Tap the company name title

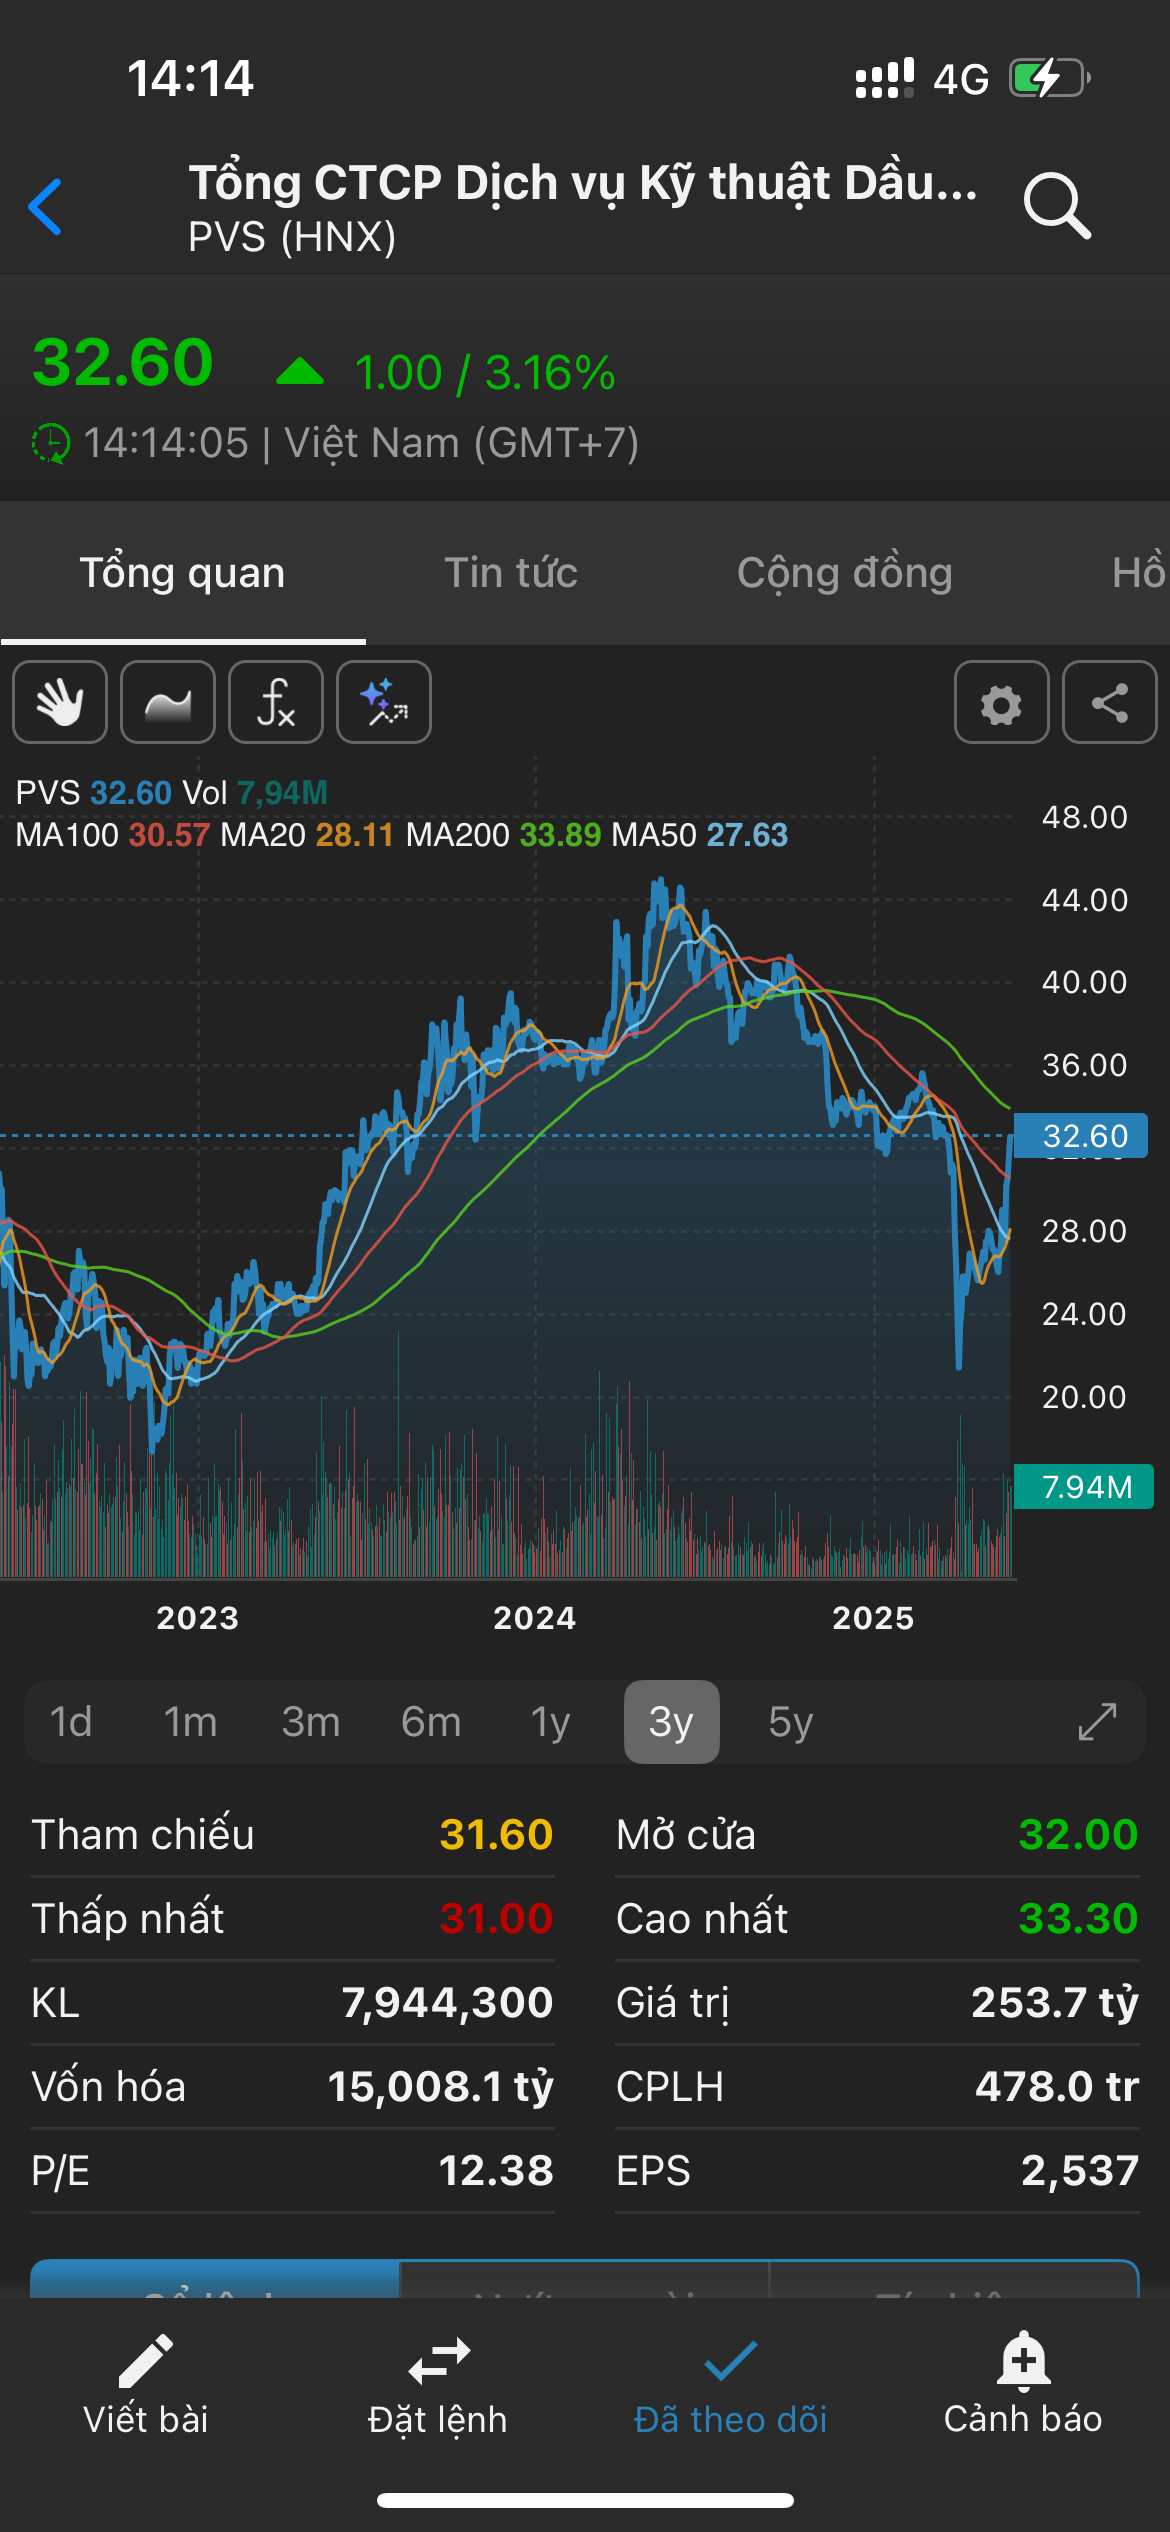(583, 183)
